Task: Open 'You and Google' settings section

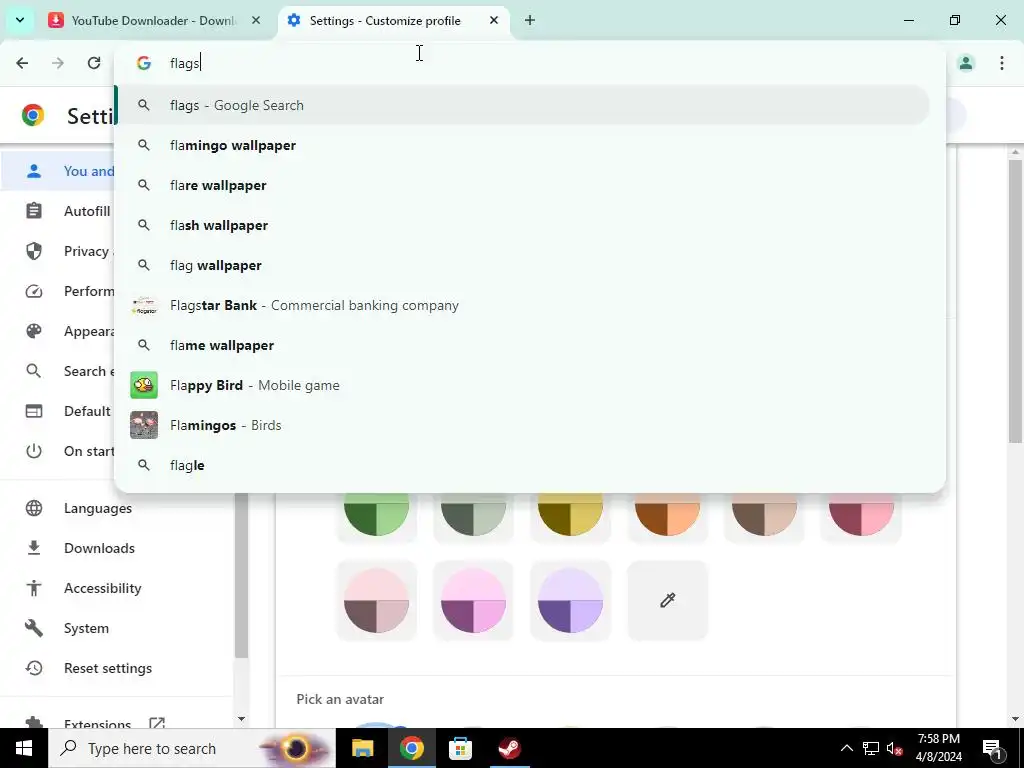Action: 59,171
